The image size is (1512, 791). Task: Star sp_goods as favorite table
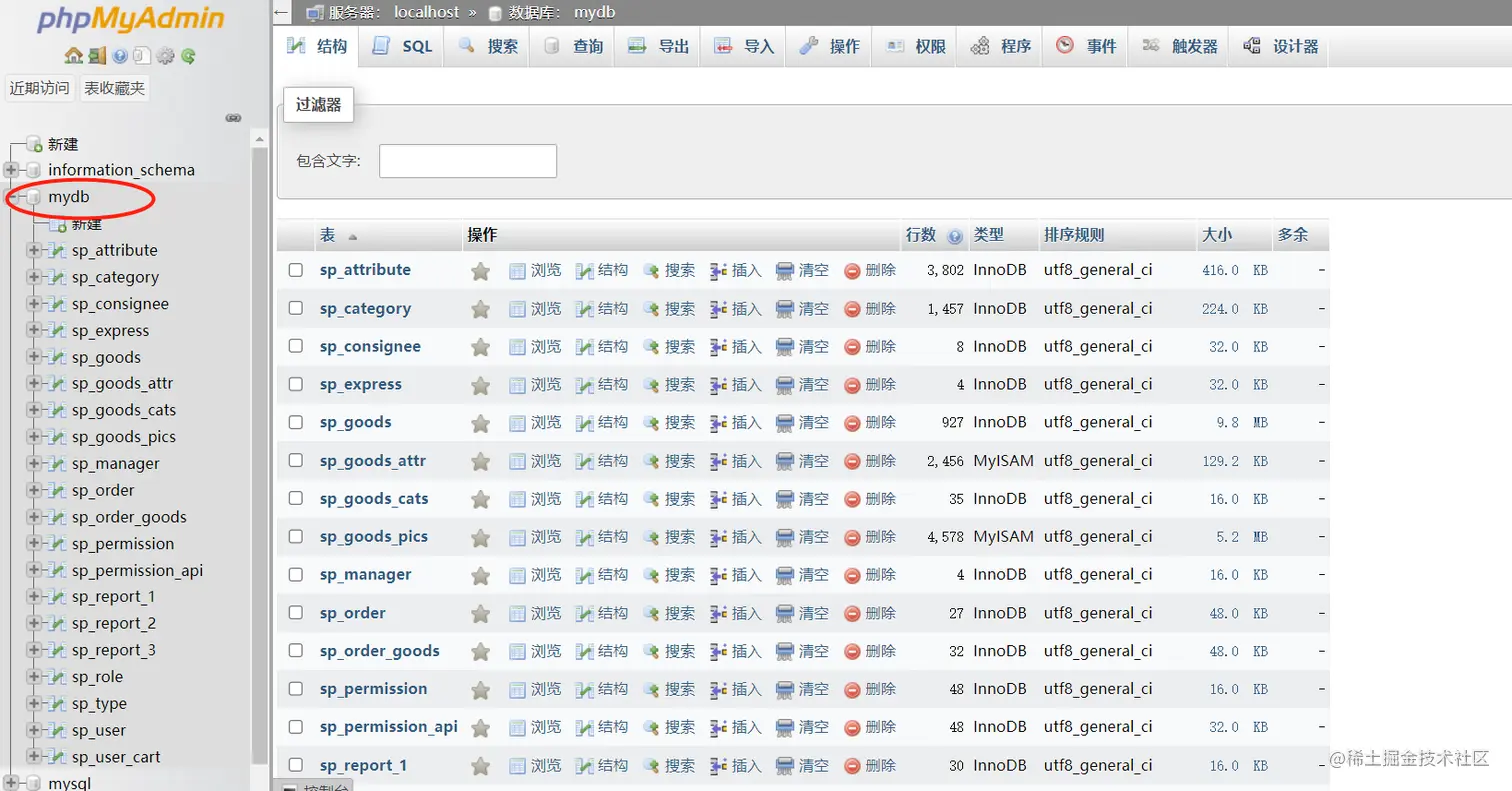click(x=480, y=423)
